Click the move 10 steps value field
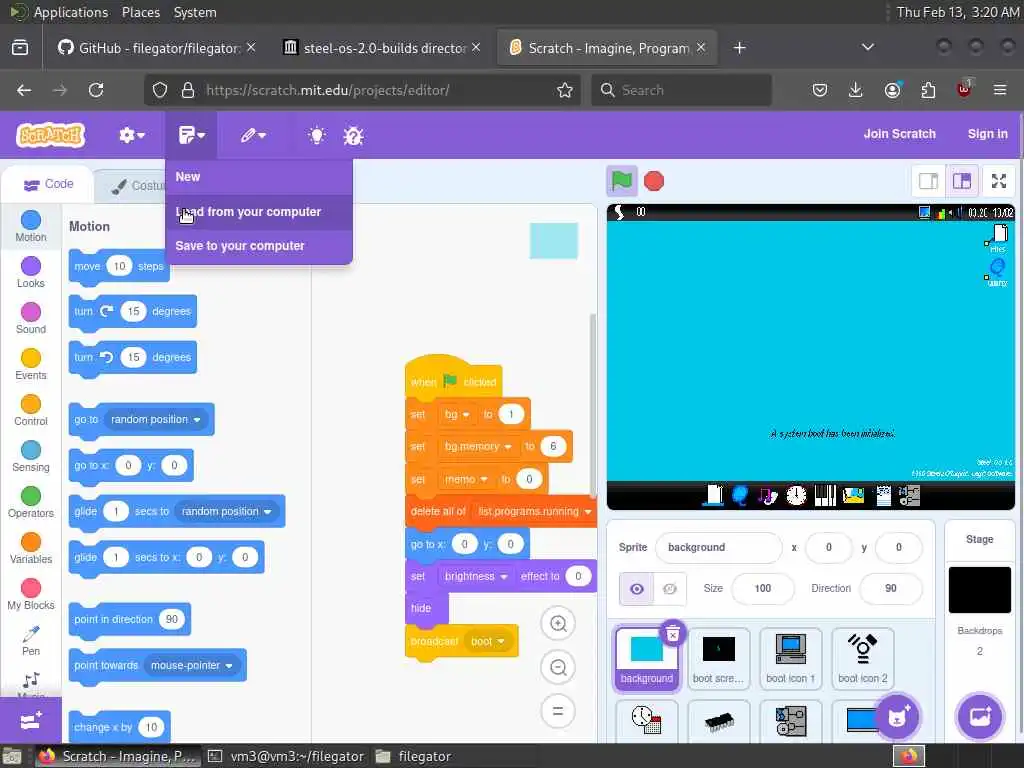The image size is (1024, 768). point(119,266)
